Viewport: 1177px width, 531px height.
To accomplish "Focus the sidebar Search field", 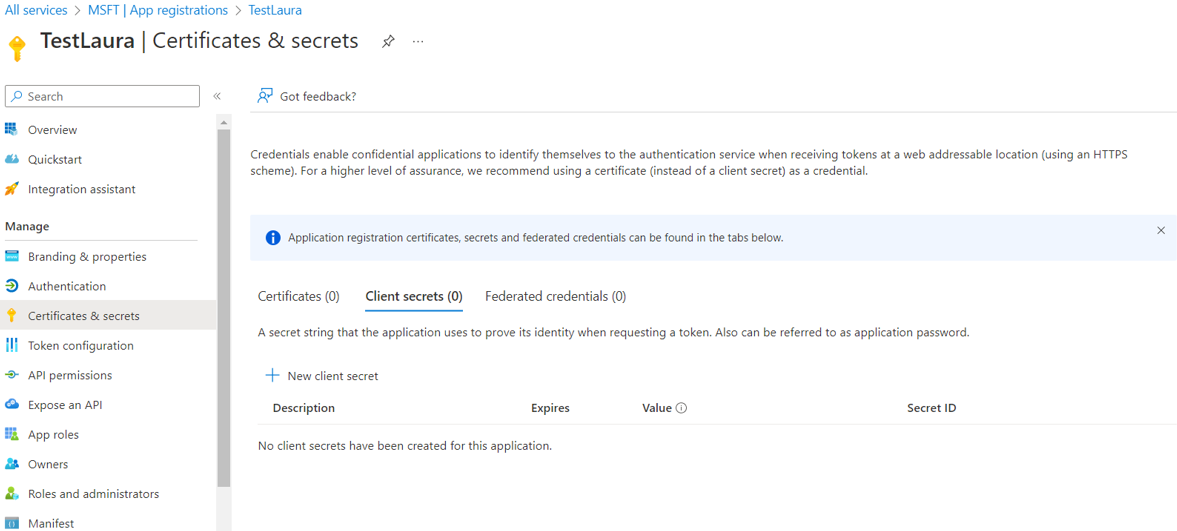I will click(102, 96).
